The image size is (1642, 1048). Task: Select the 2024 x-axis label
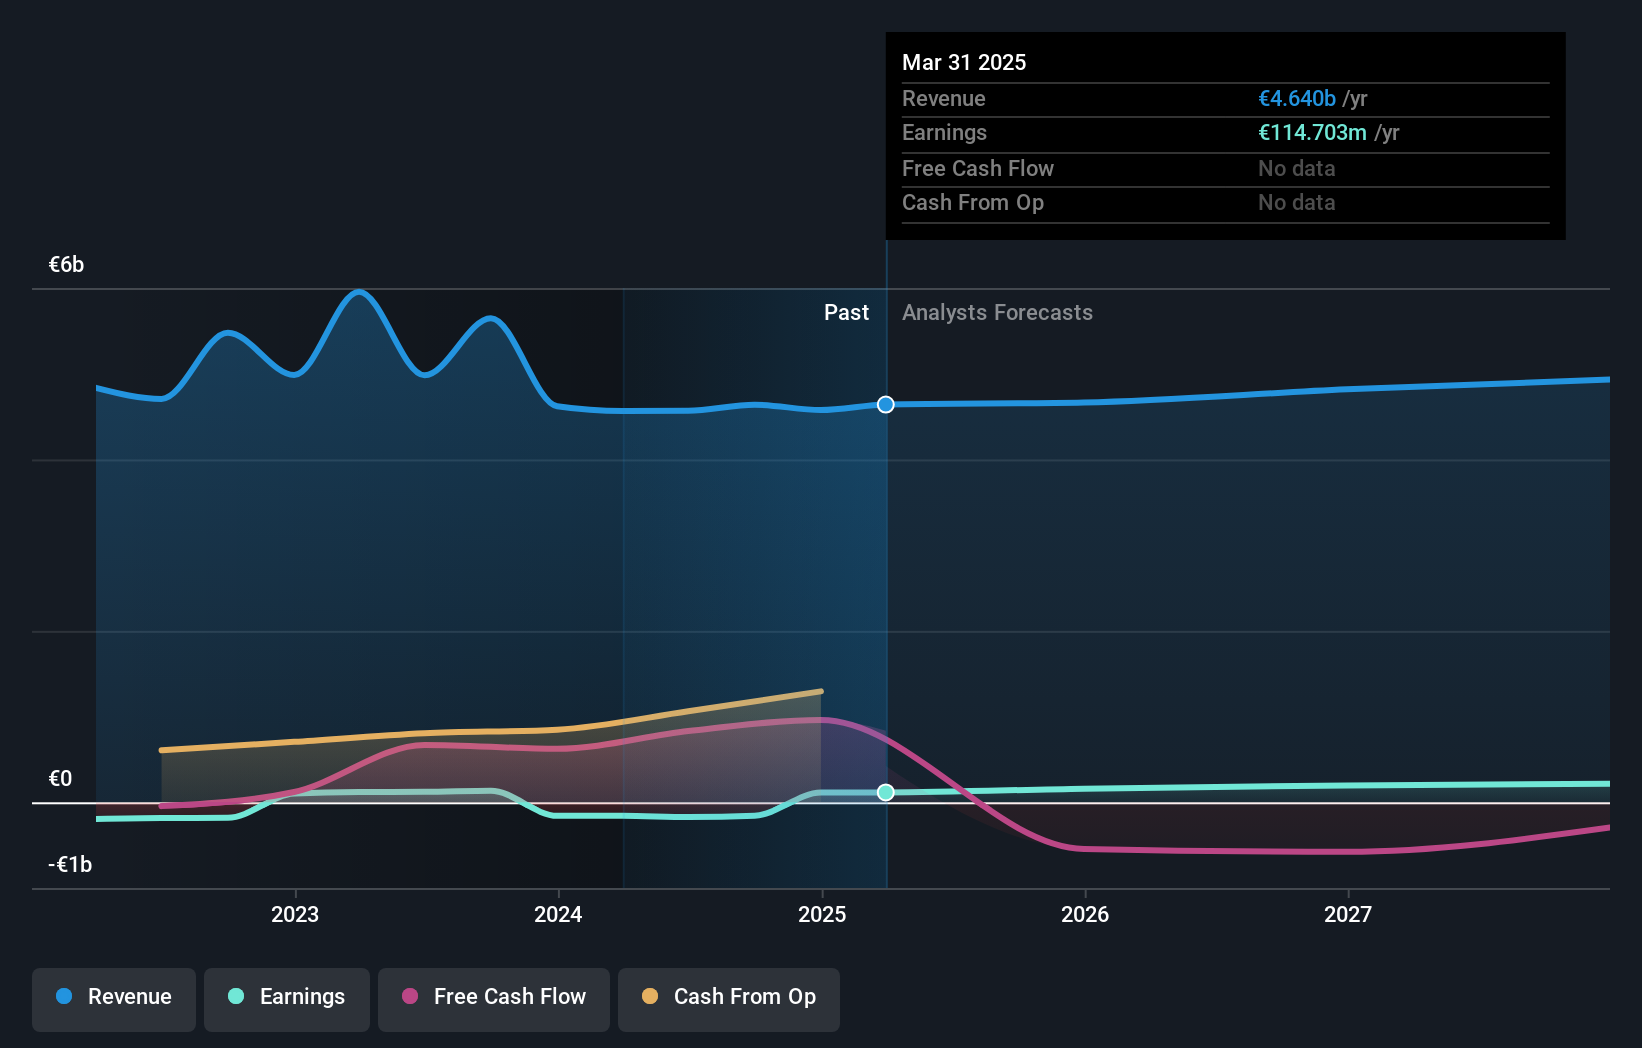coord(558,914)
